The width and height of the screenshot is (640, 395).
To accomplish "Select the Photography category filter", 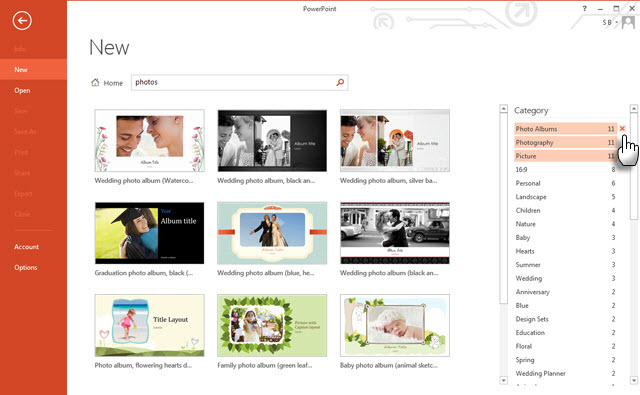I will point(565,142).
